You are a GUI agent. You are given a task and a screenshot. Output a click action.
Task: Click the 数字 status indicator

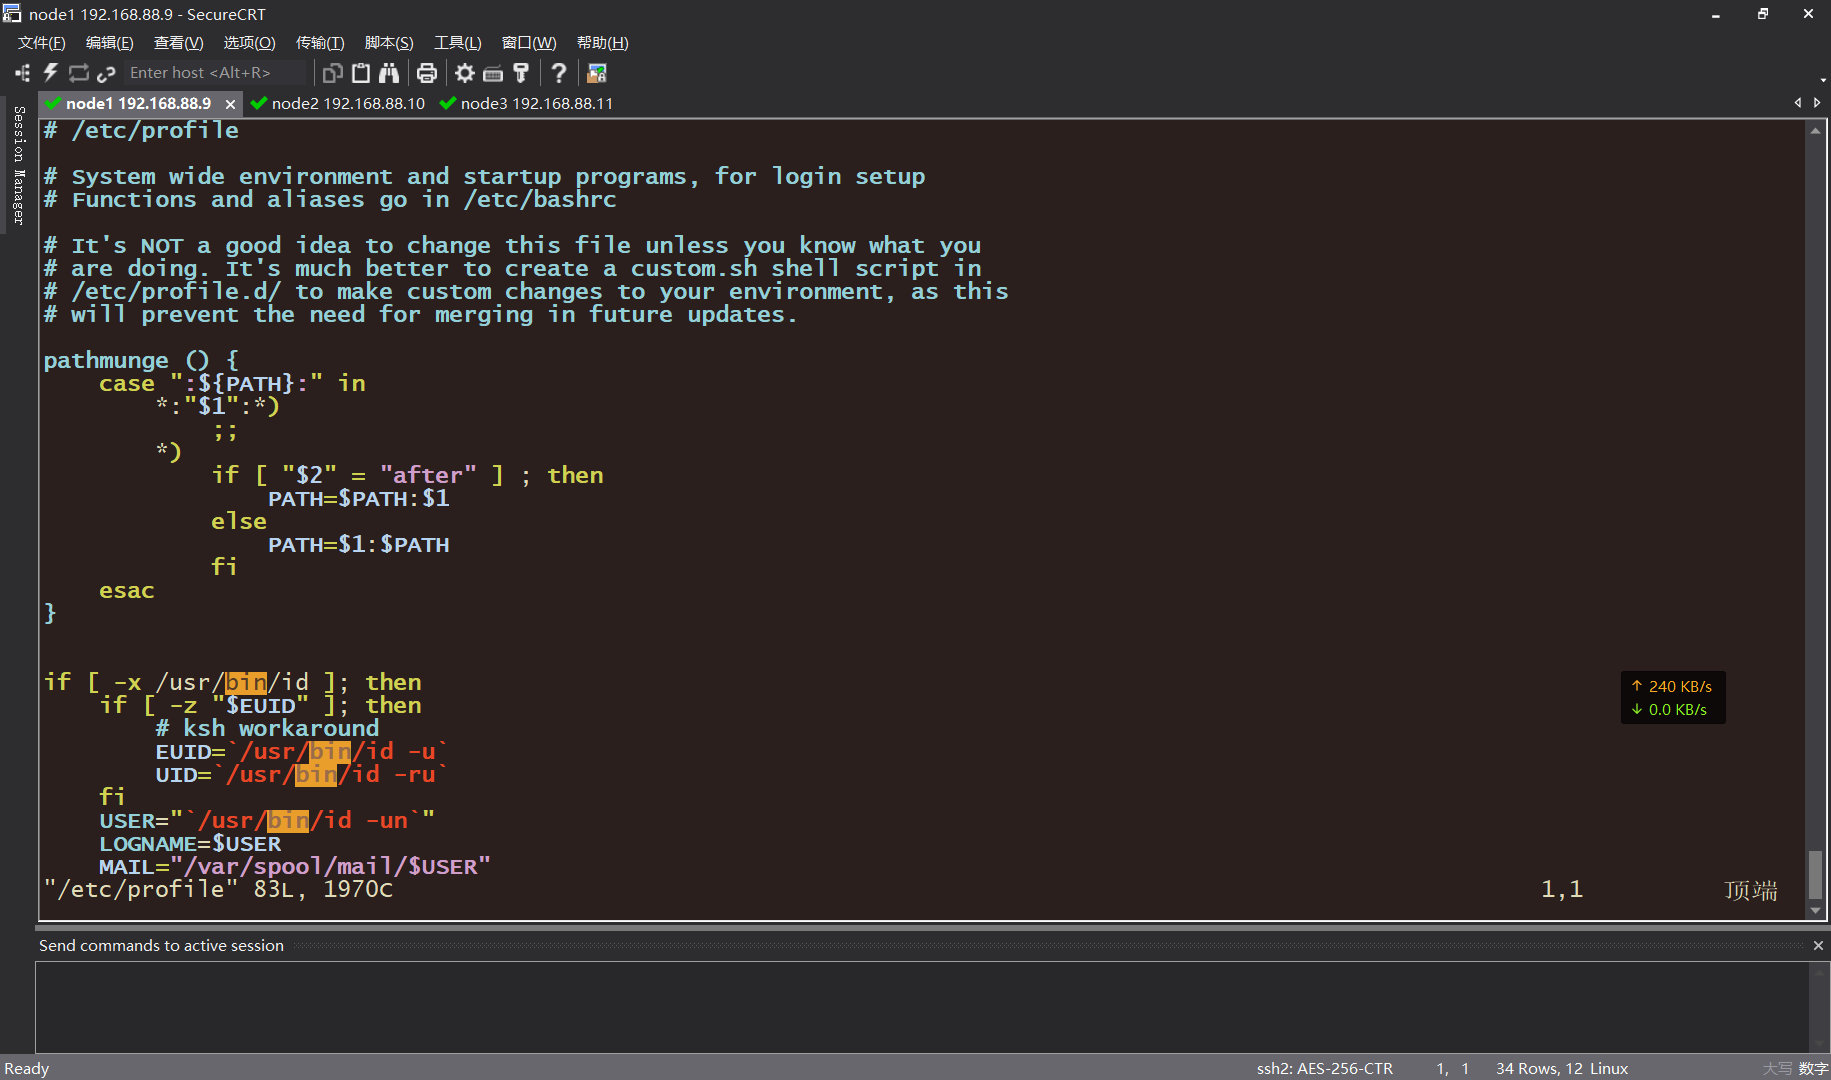[1813, 1068]
